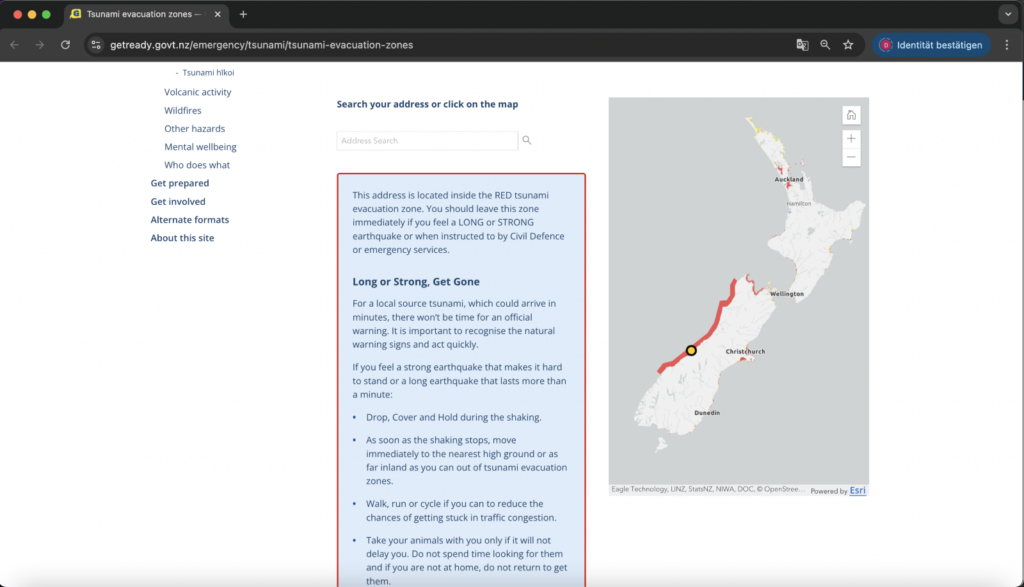Open the browser translate icon
Screen dimensions: 1024x587
point(802,45)
